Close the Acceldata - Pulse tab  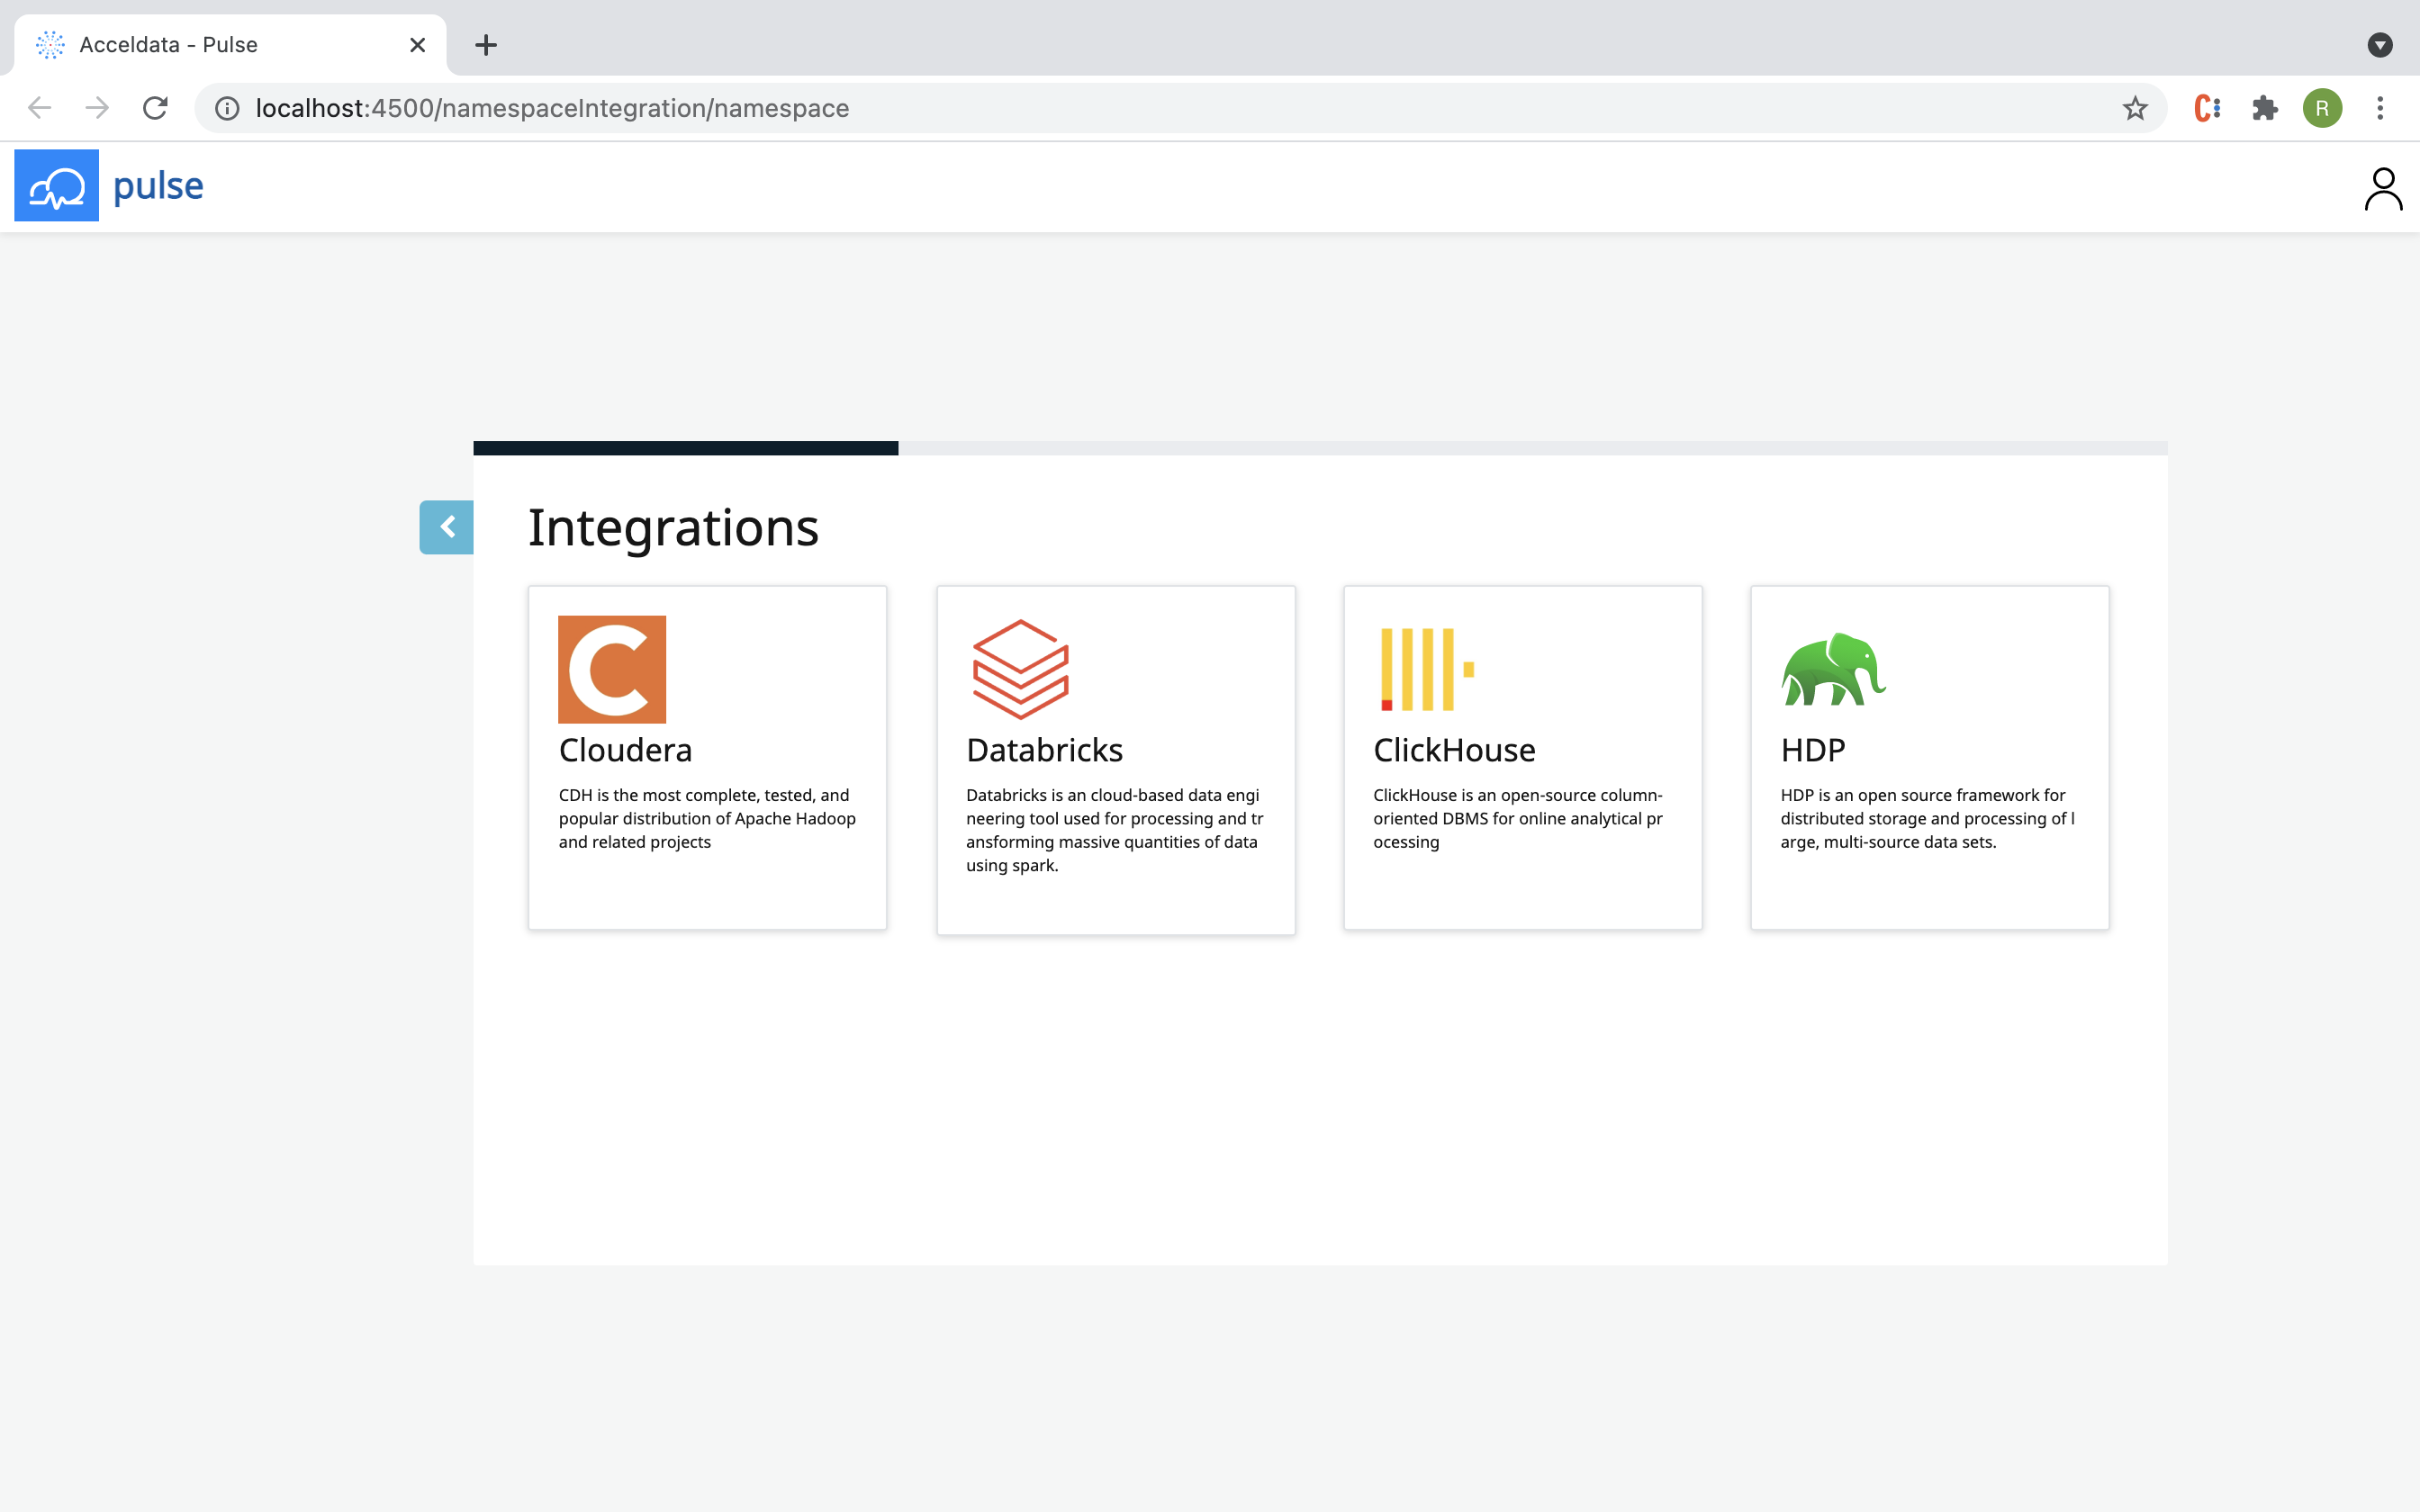pos(418,45)
